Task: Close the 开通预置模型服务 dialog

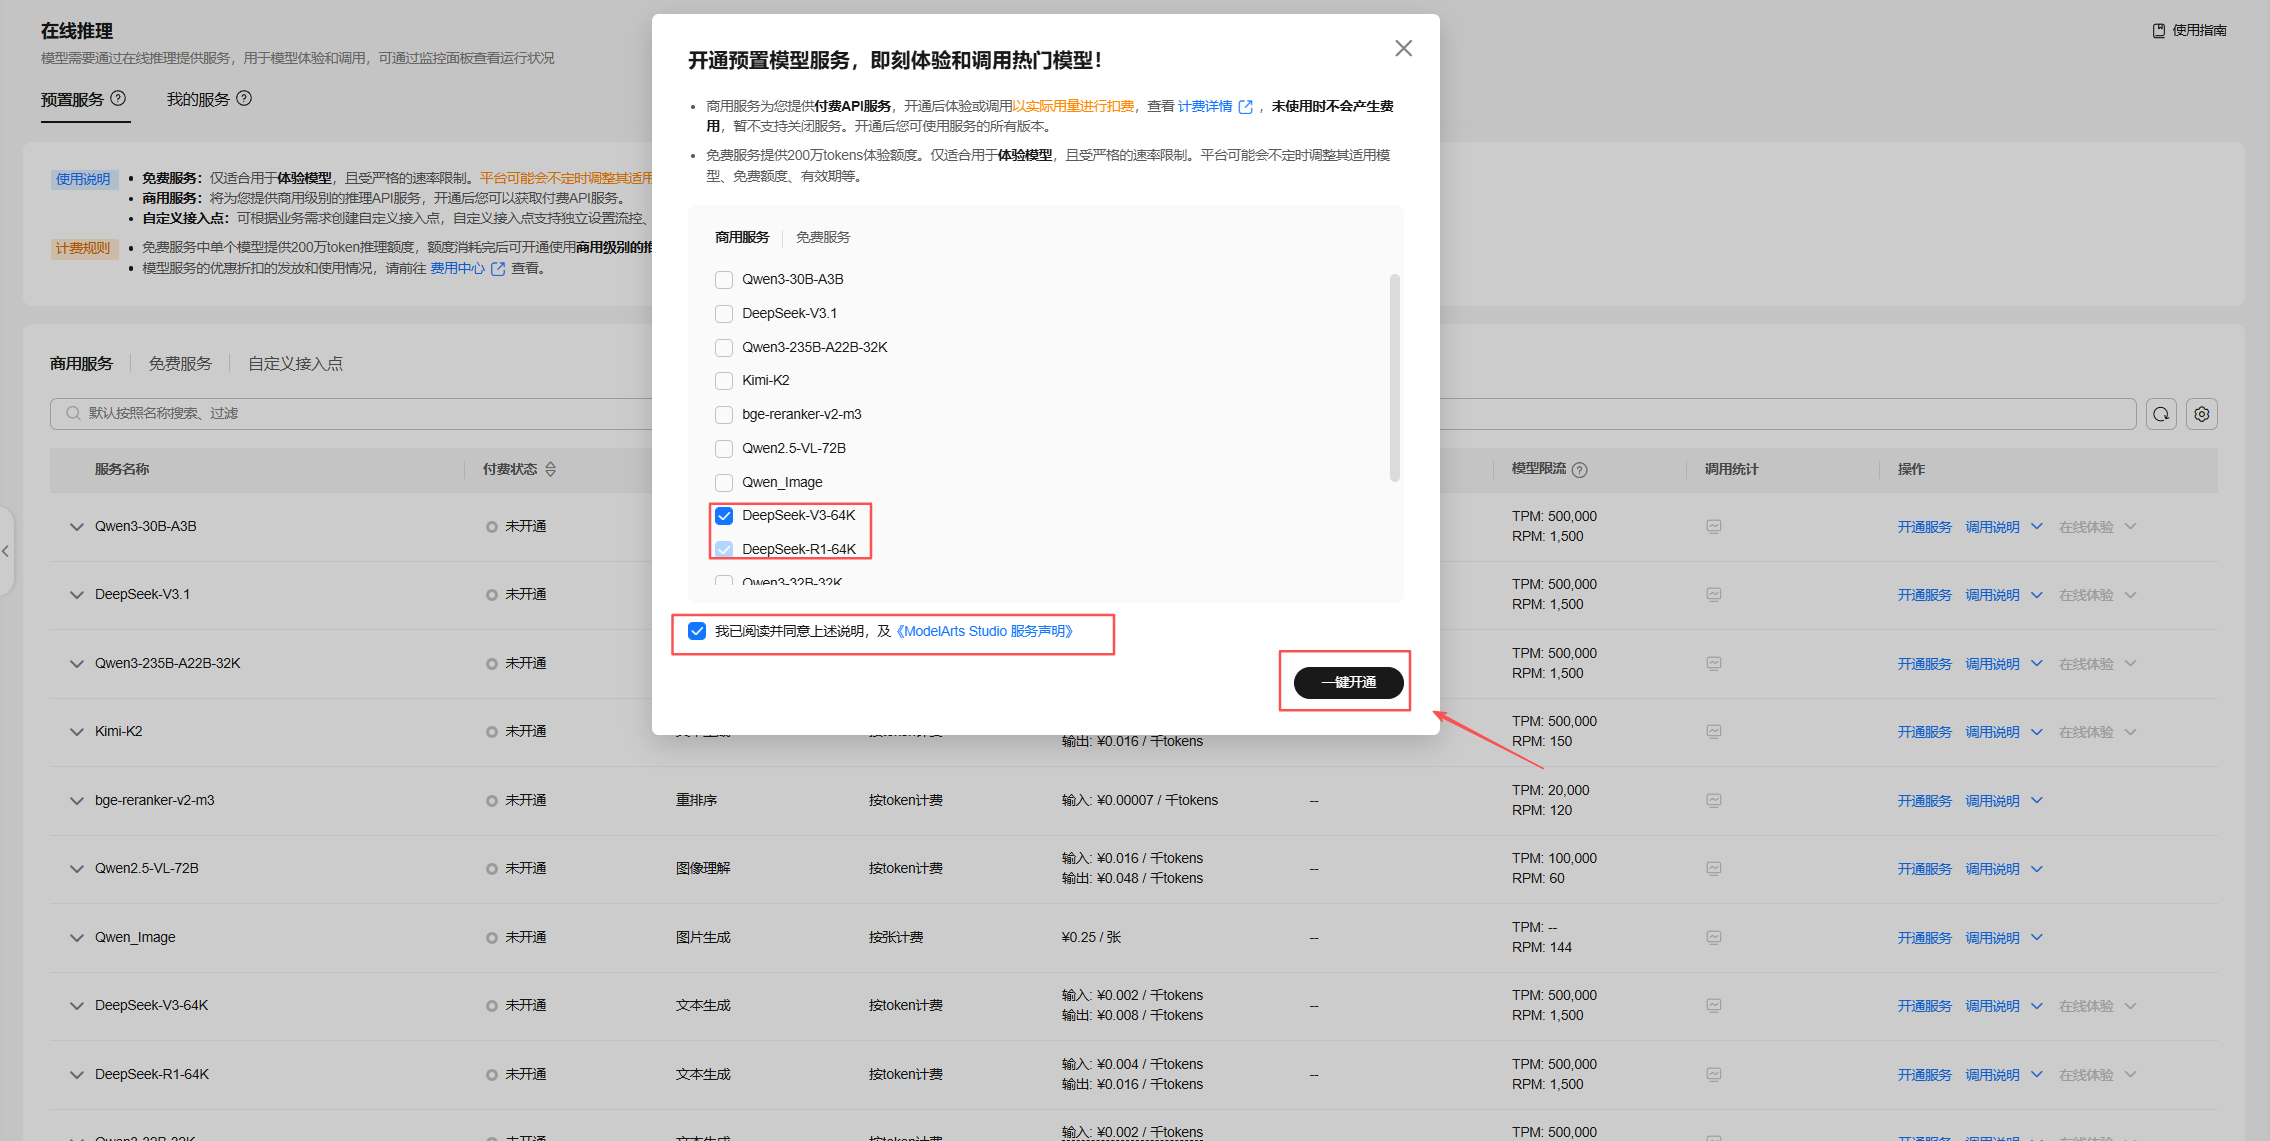Action: tap(1403, 48)
